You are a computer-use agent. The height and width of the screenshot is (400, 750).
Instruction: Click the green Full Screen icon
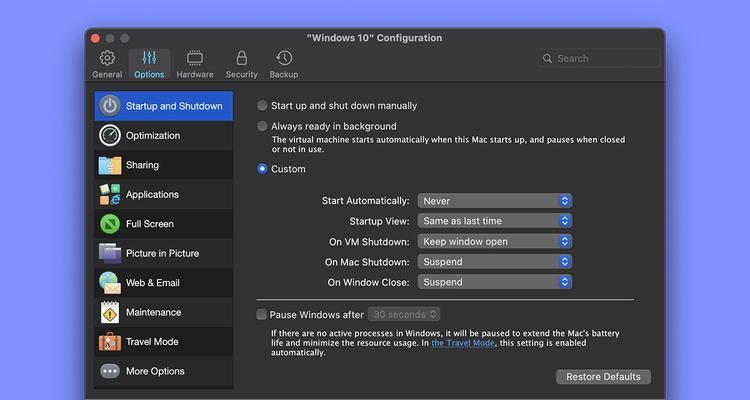coord(110,224)
